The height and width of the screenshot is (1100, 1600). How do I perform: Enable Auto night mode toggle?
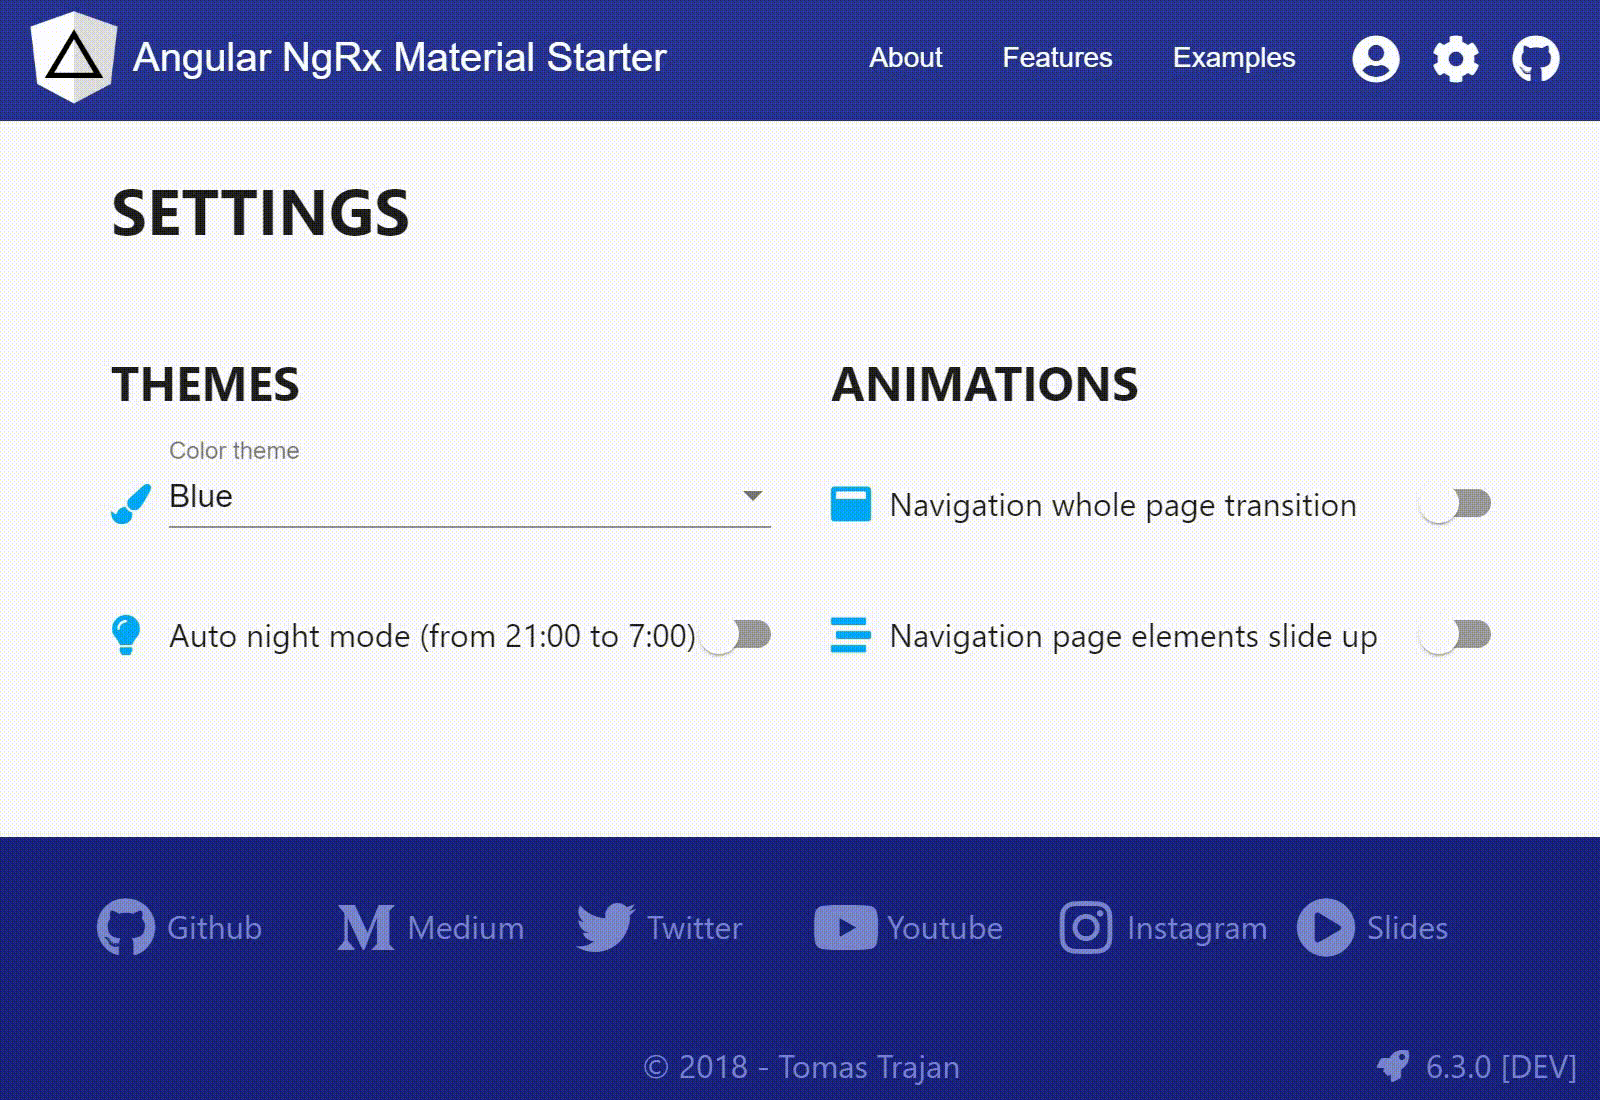tap(740, 637)
